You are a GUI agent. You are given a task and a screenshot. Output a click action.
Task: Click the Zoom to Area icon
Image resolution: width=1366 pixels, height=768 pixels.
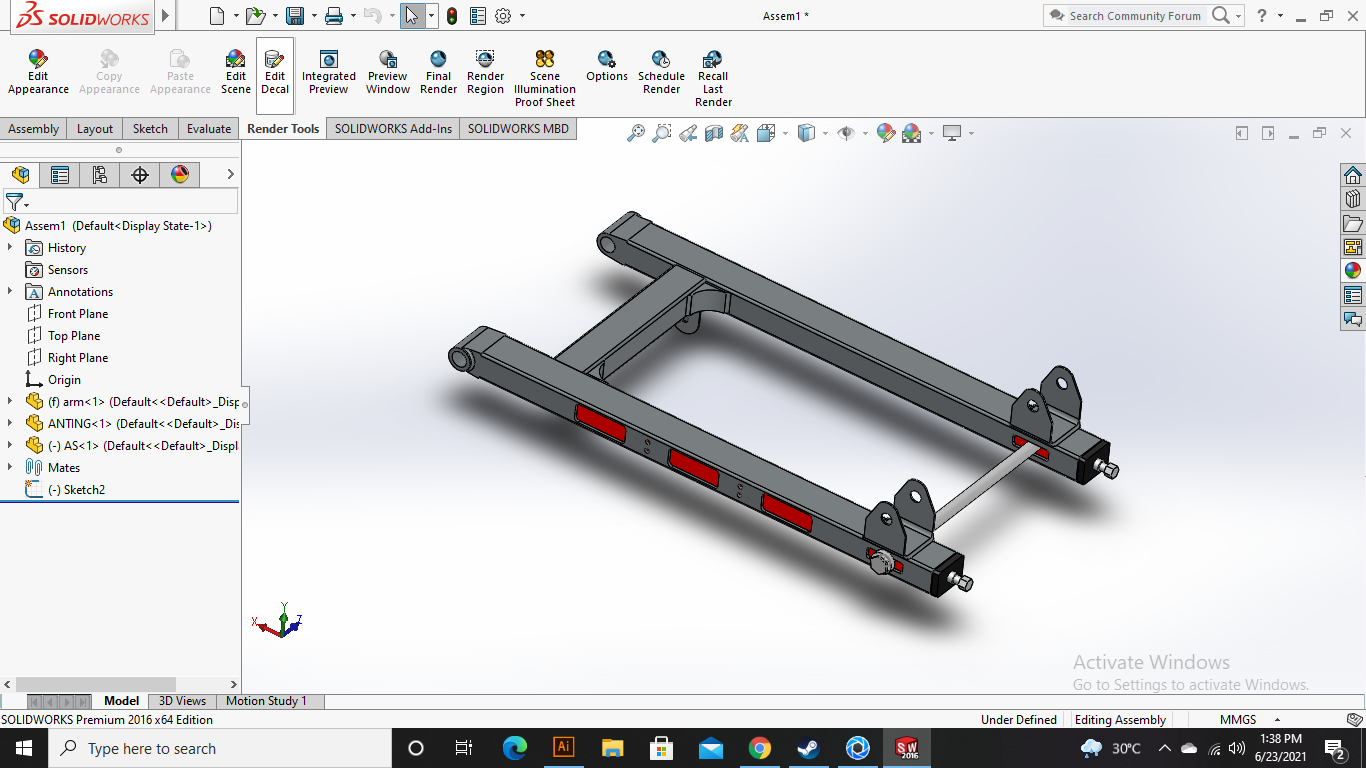[661, 133]
